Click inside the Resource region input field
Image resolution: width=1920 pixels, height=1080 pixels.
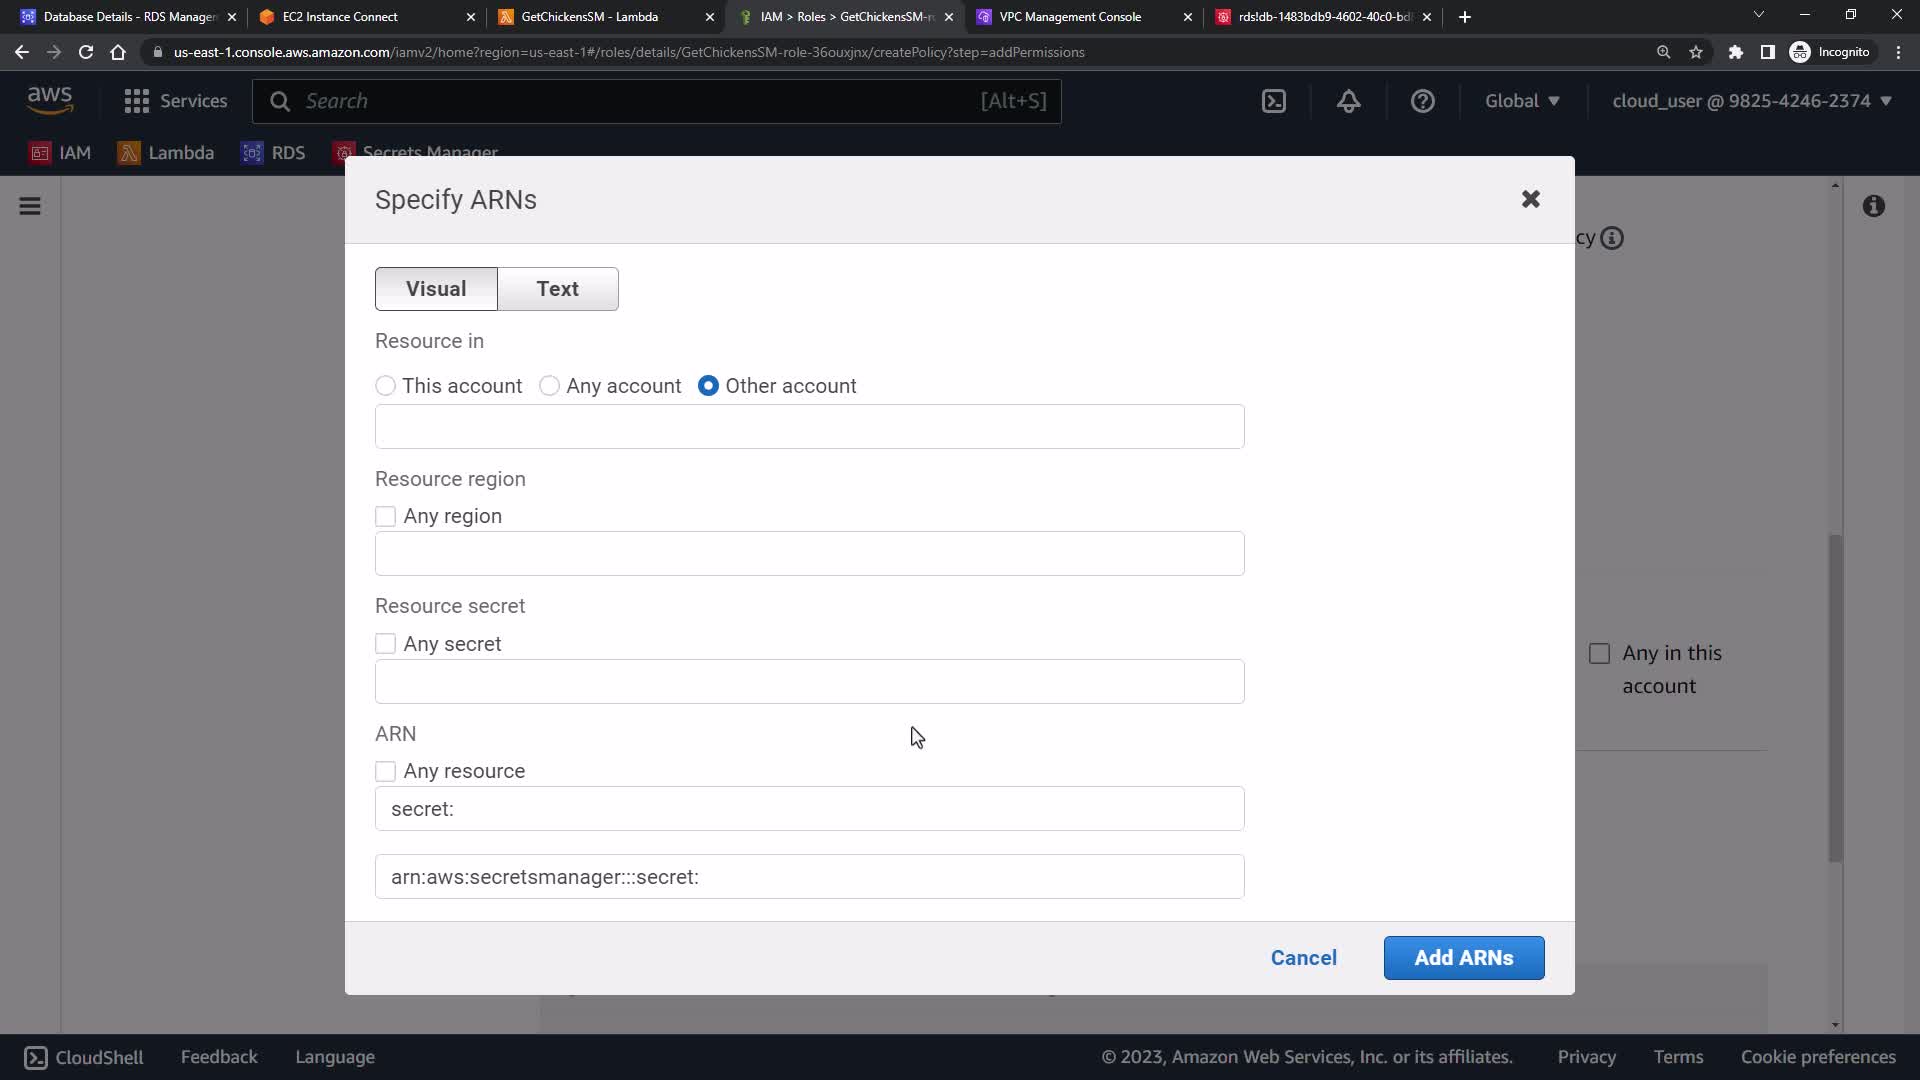(809, 554)
